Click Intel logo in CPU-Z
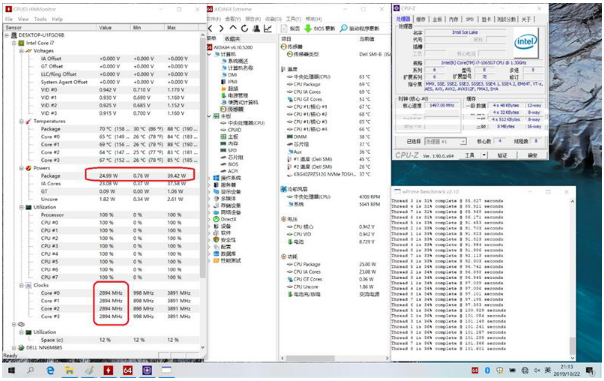 (x=525, y=42)
